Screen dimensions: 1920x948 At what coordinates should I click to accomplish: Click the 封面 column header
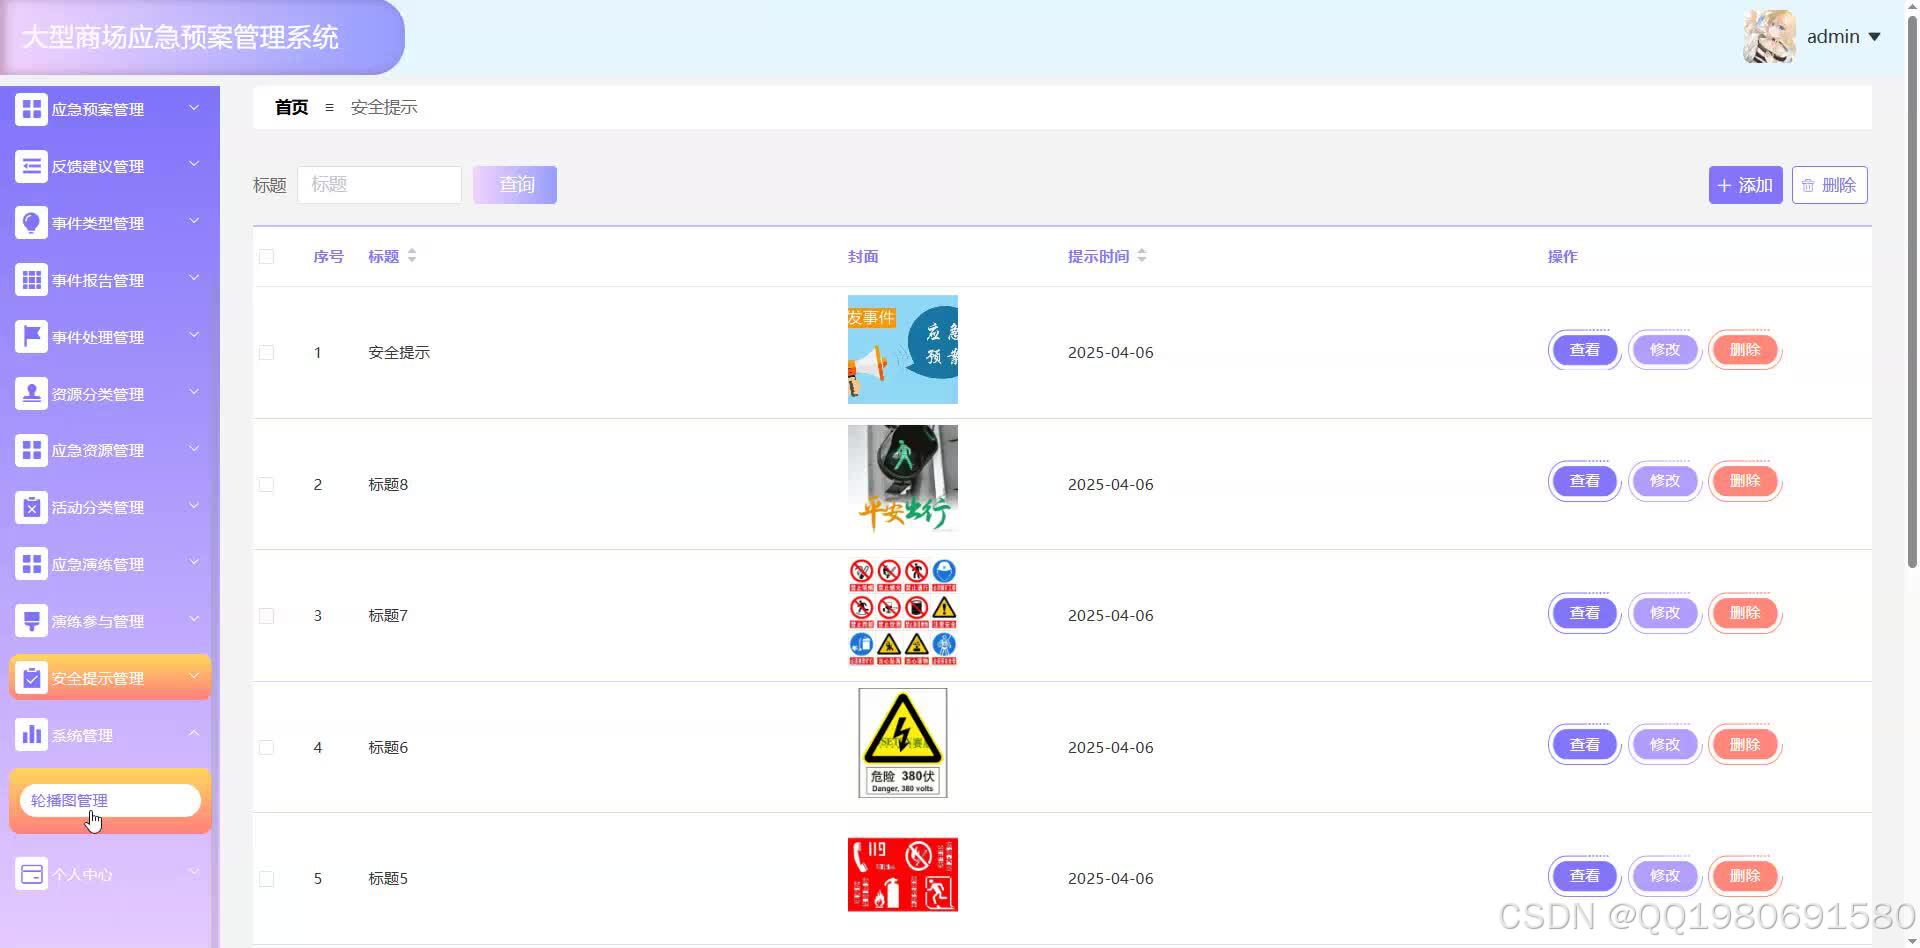863,257
